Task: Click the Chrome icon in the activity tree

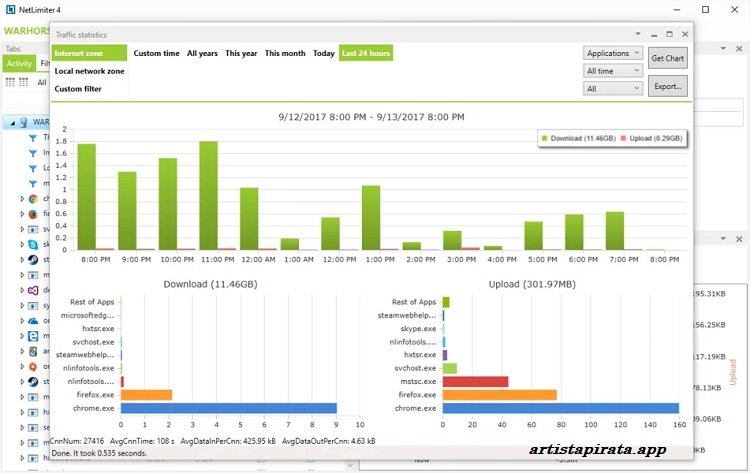Action: coord(33,199)
